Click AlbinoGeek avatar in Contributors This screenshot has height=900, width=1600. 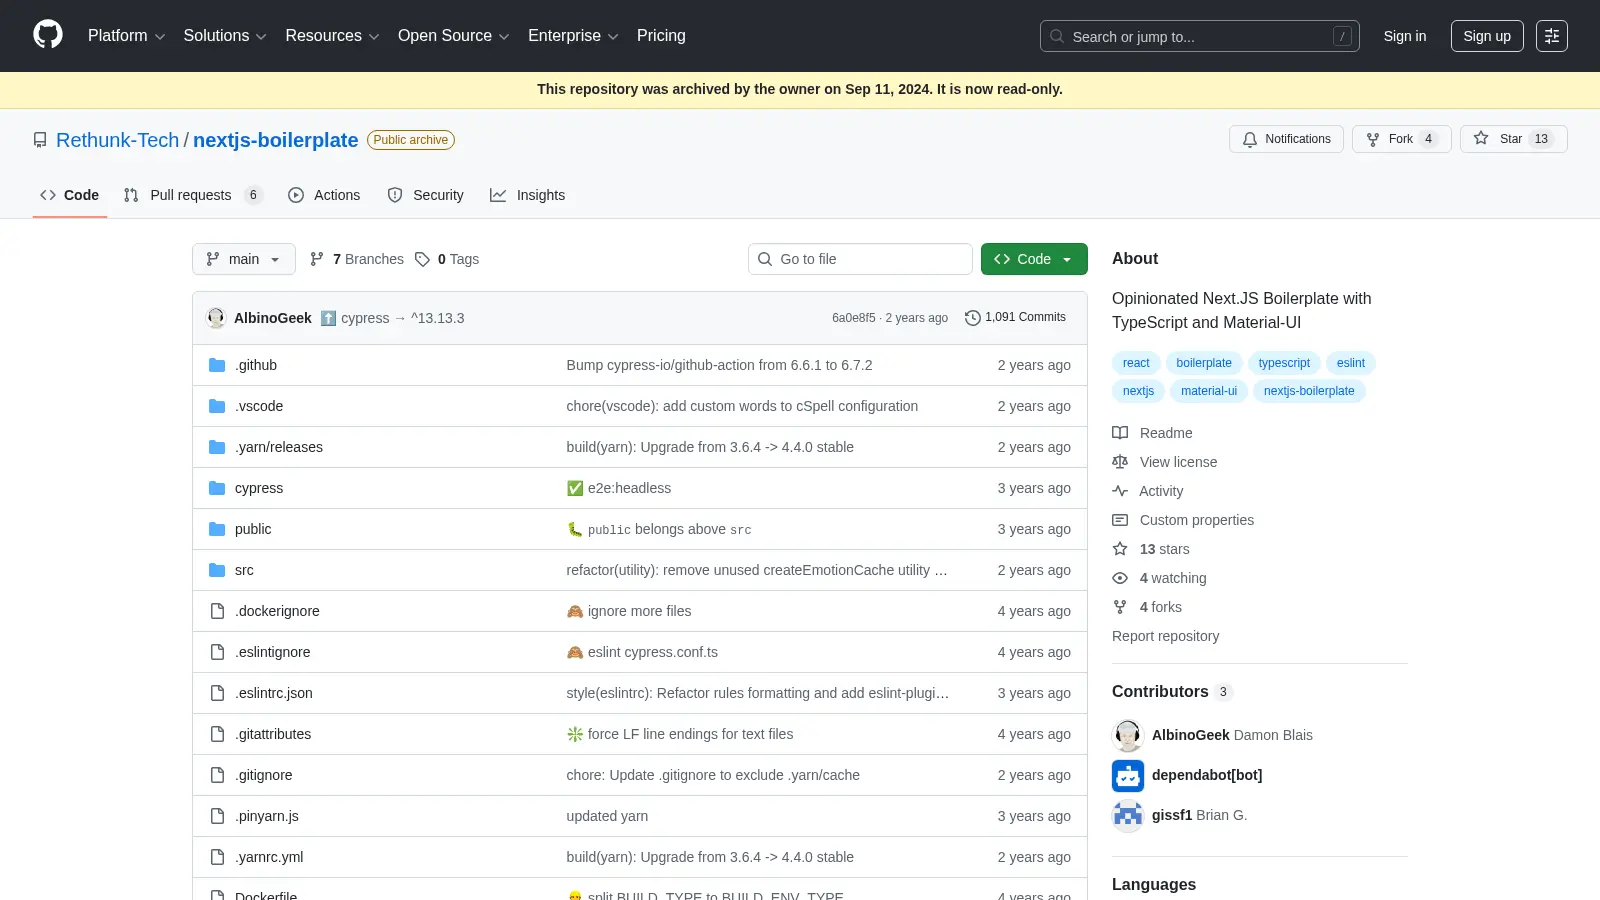point(1128,735)
